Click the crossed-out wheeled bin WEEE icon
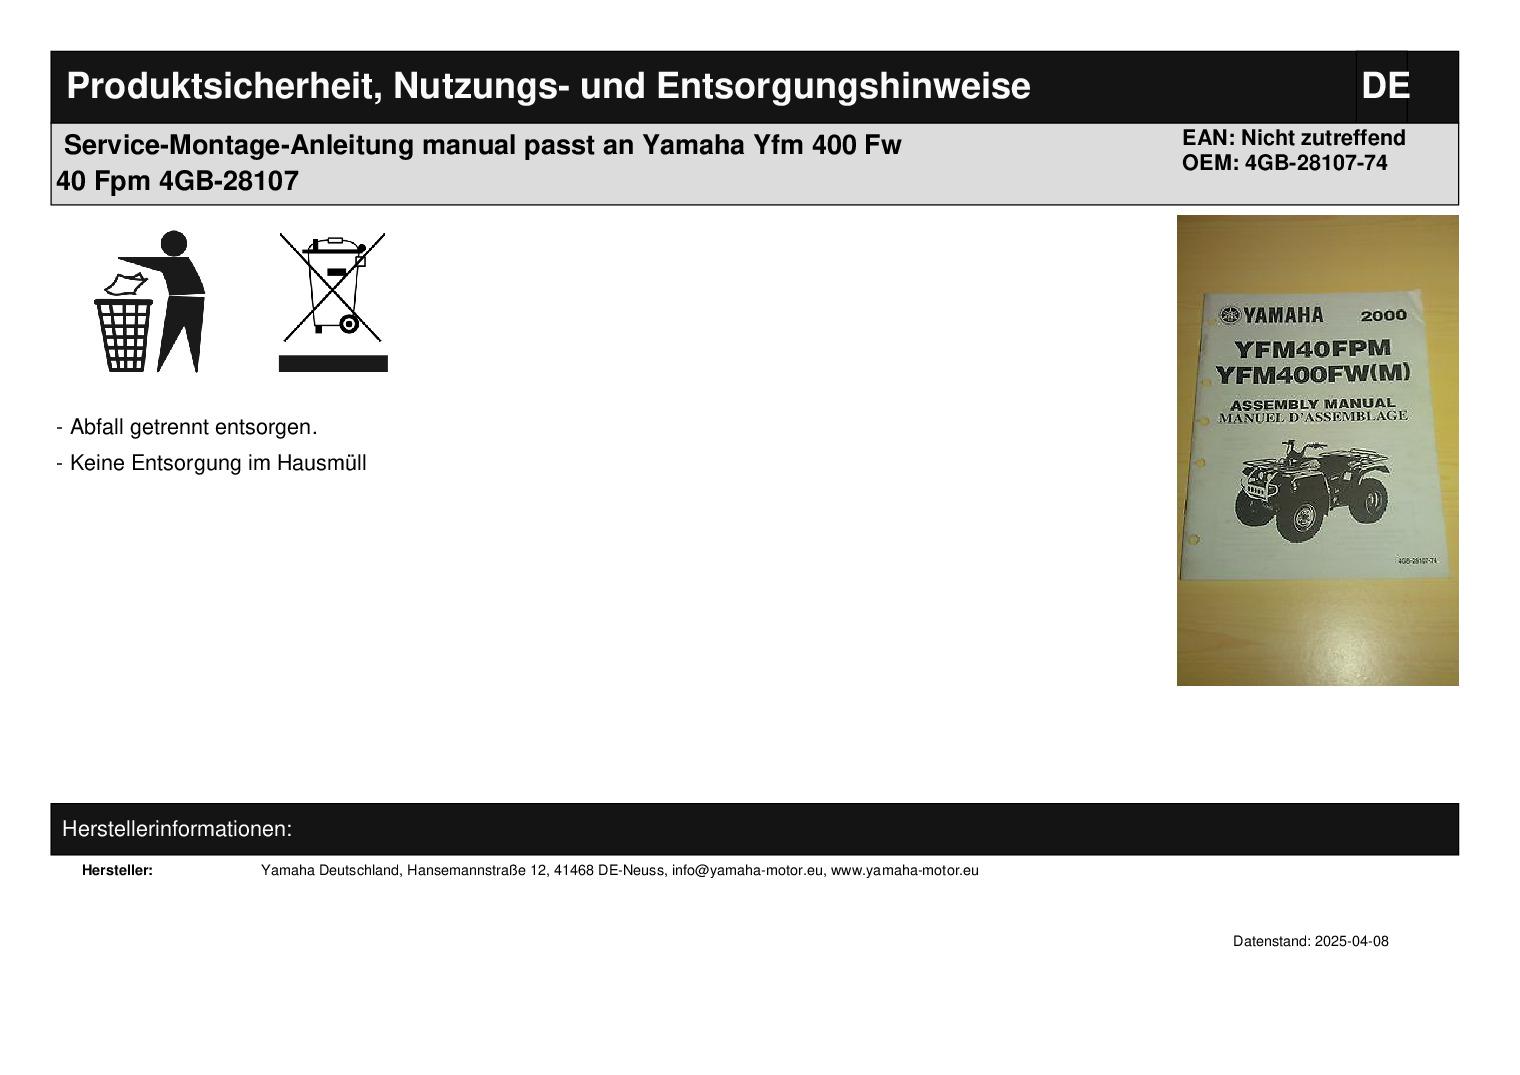This screenshot has height=1075, width=1520. point(333,301)
